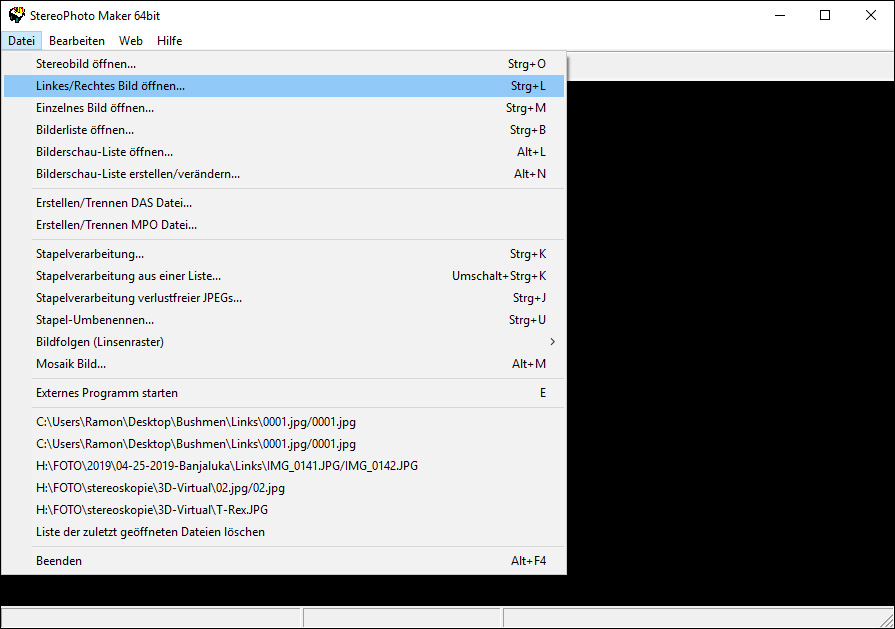
Task: Open recent file IMG_0141.JPG/IMG_0142.JPG
Action: pyautogui.click(x=284, y=466)
